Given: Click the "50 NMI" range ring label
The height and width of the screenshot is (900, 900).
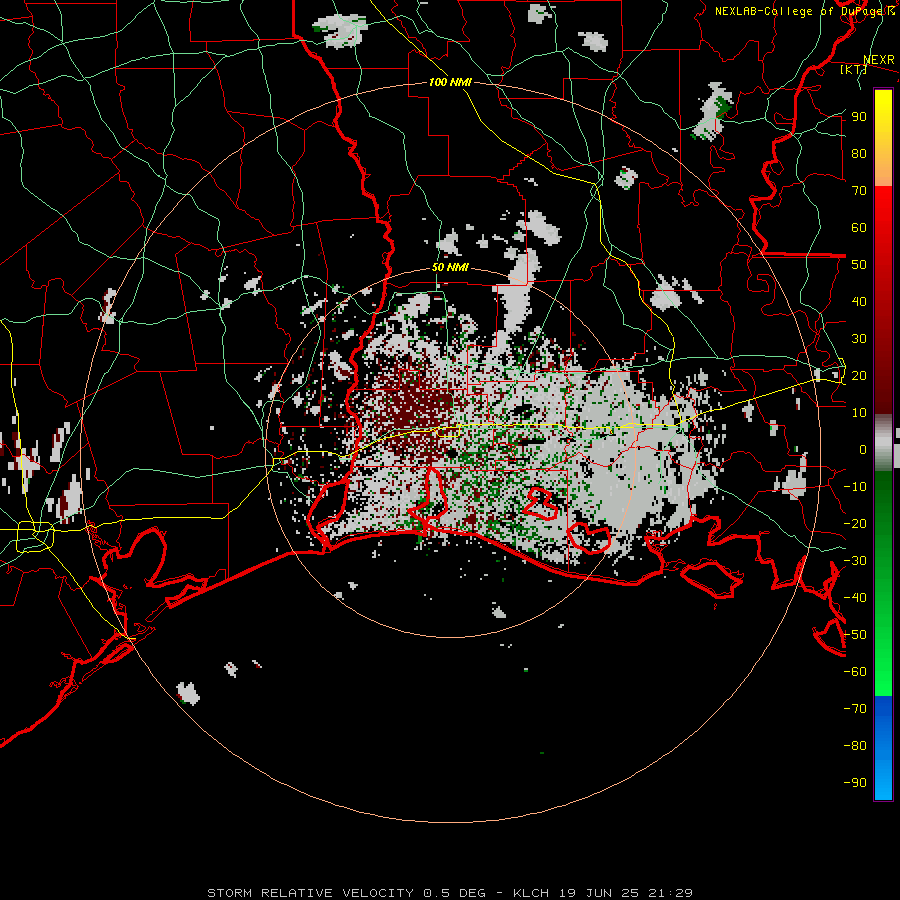Looking at the screenshot, I should pyautogui.click(x=450, y=267).
